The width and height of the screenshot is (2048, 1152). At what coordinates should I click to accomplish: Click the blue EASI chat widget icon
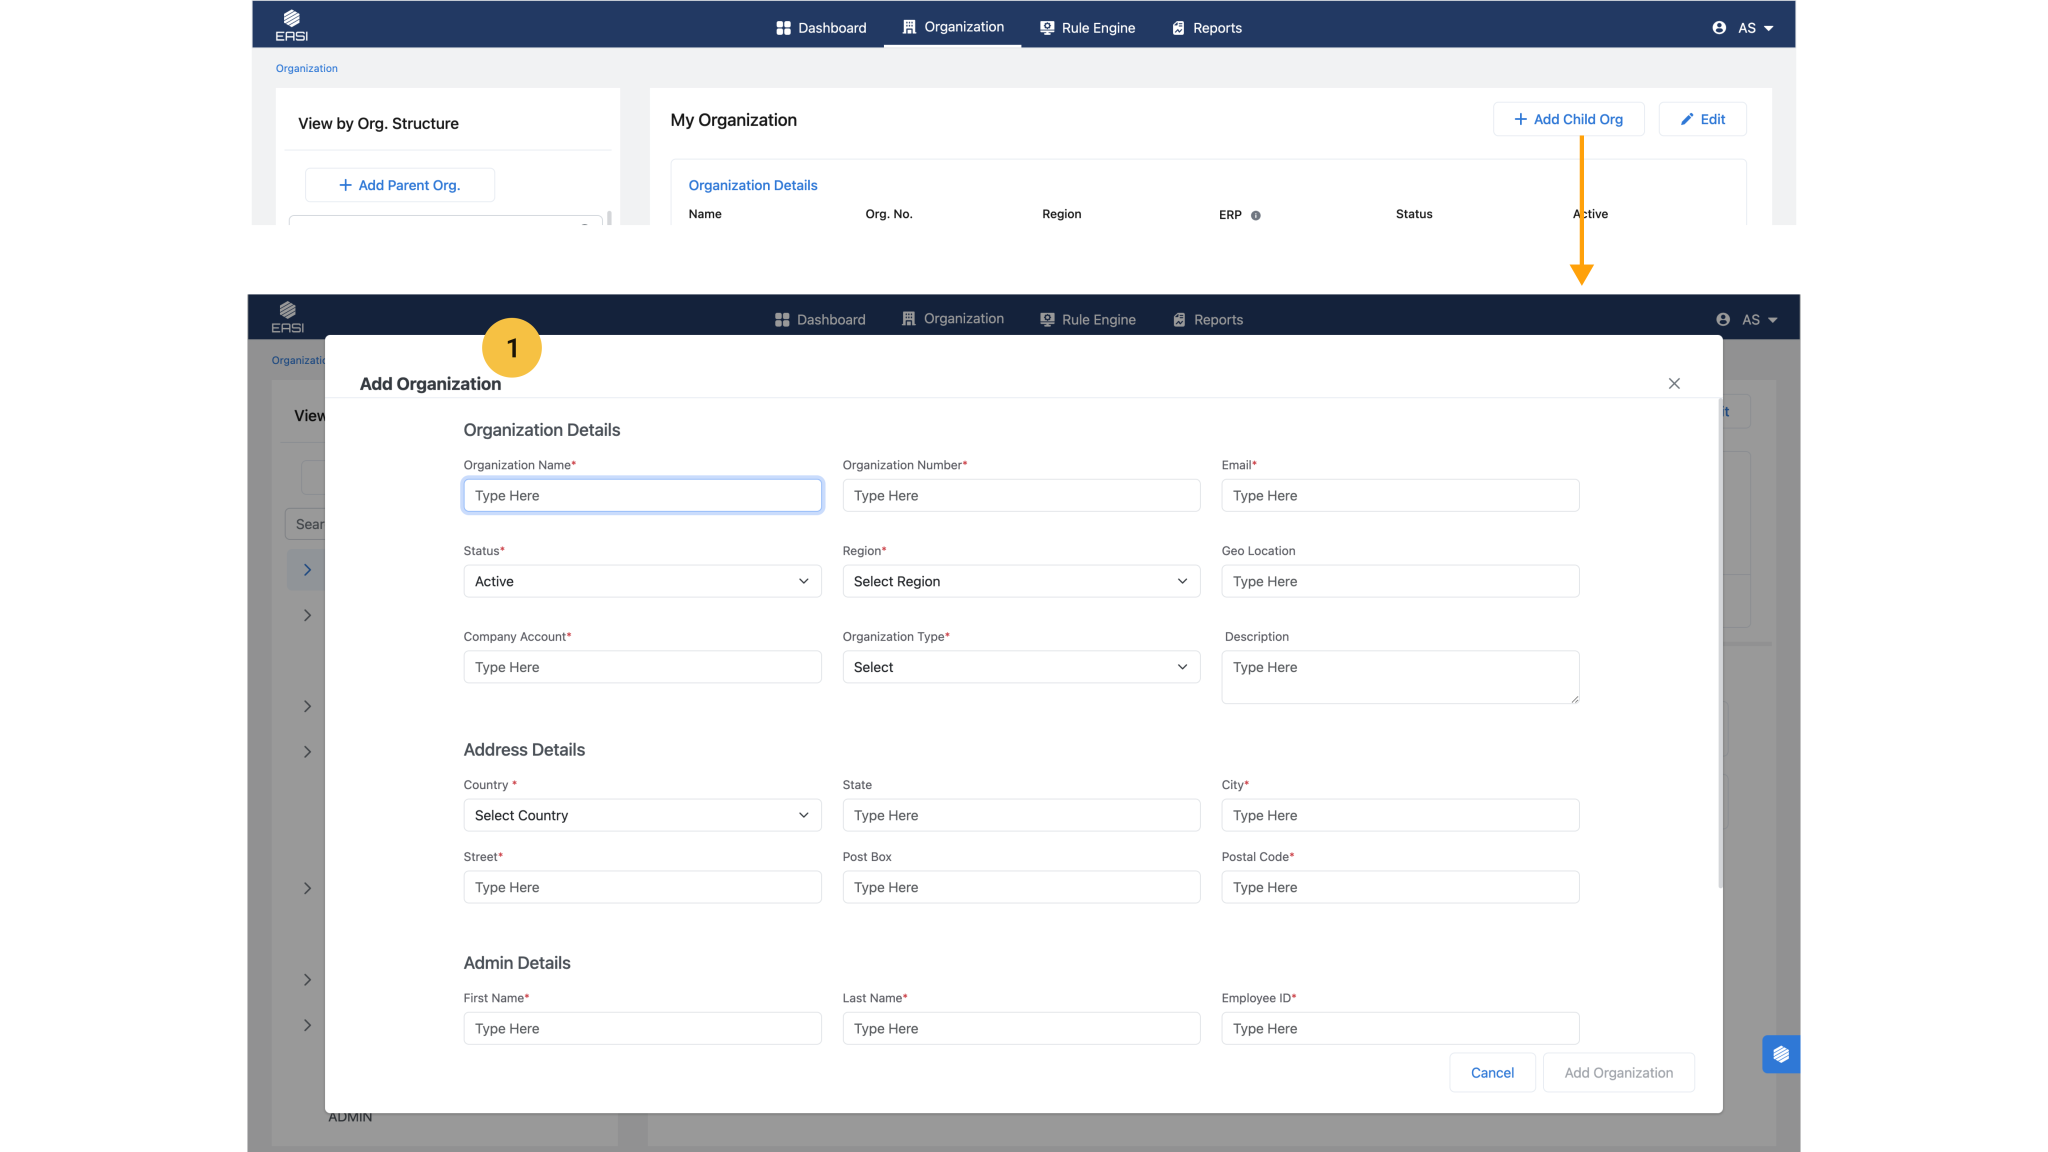coord(1780,1054)
